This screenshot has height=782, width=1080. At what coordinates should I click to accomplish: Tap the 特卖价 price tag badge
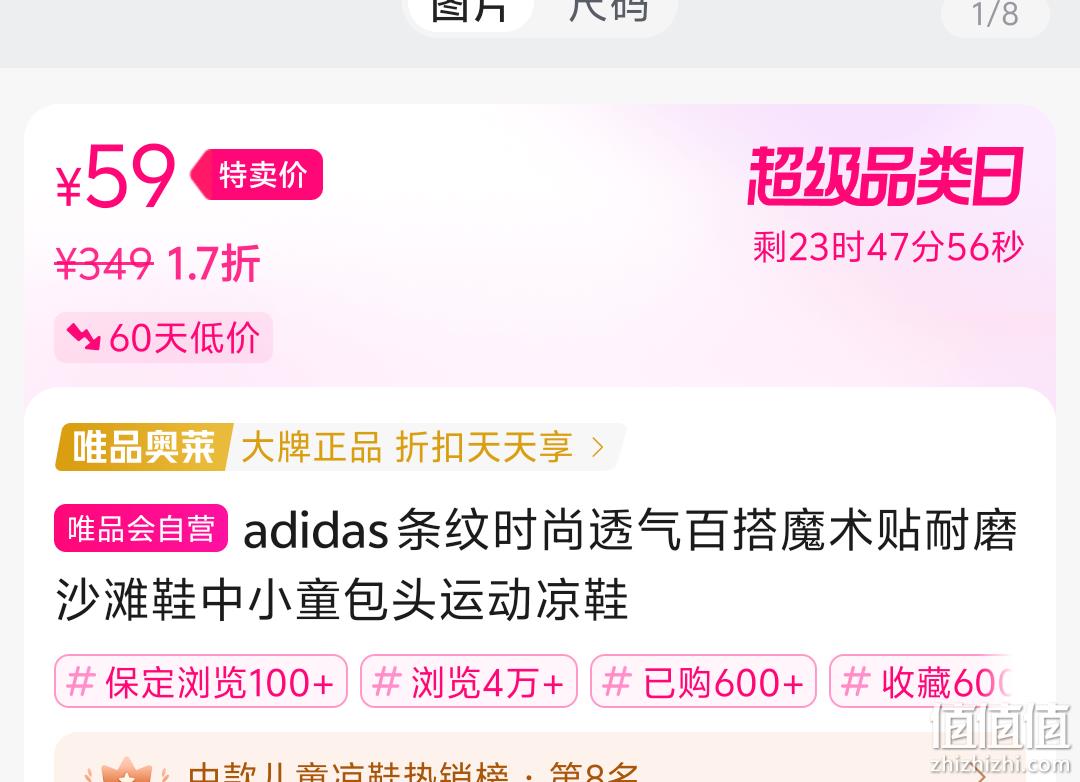point(256,174)
